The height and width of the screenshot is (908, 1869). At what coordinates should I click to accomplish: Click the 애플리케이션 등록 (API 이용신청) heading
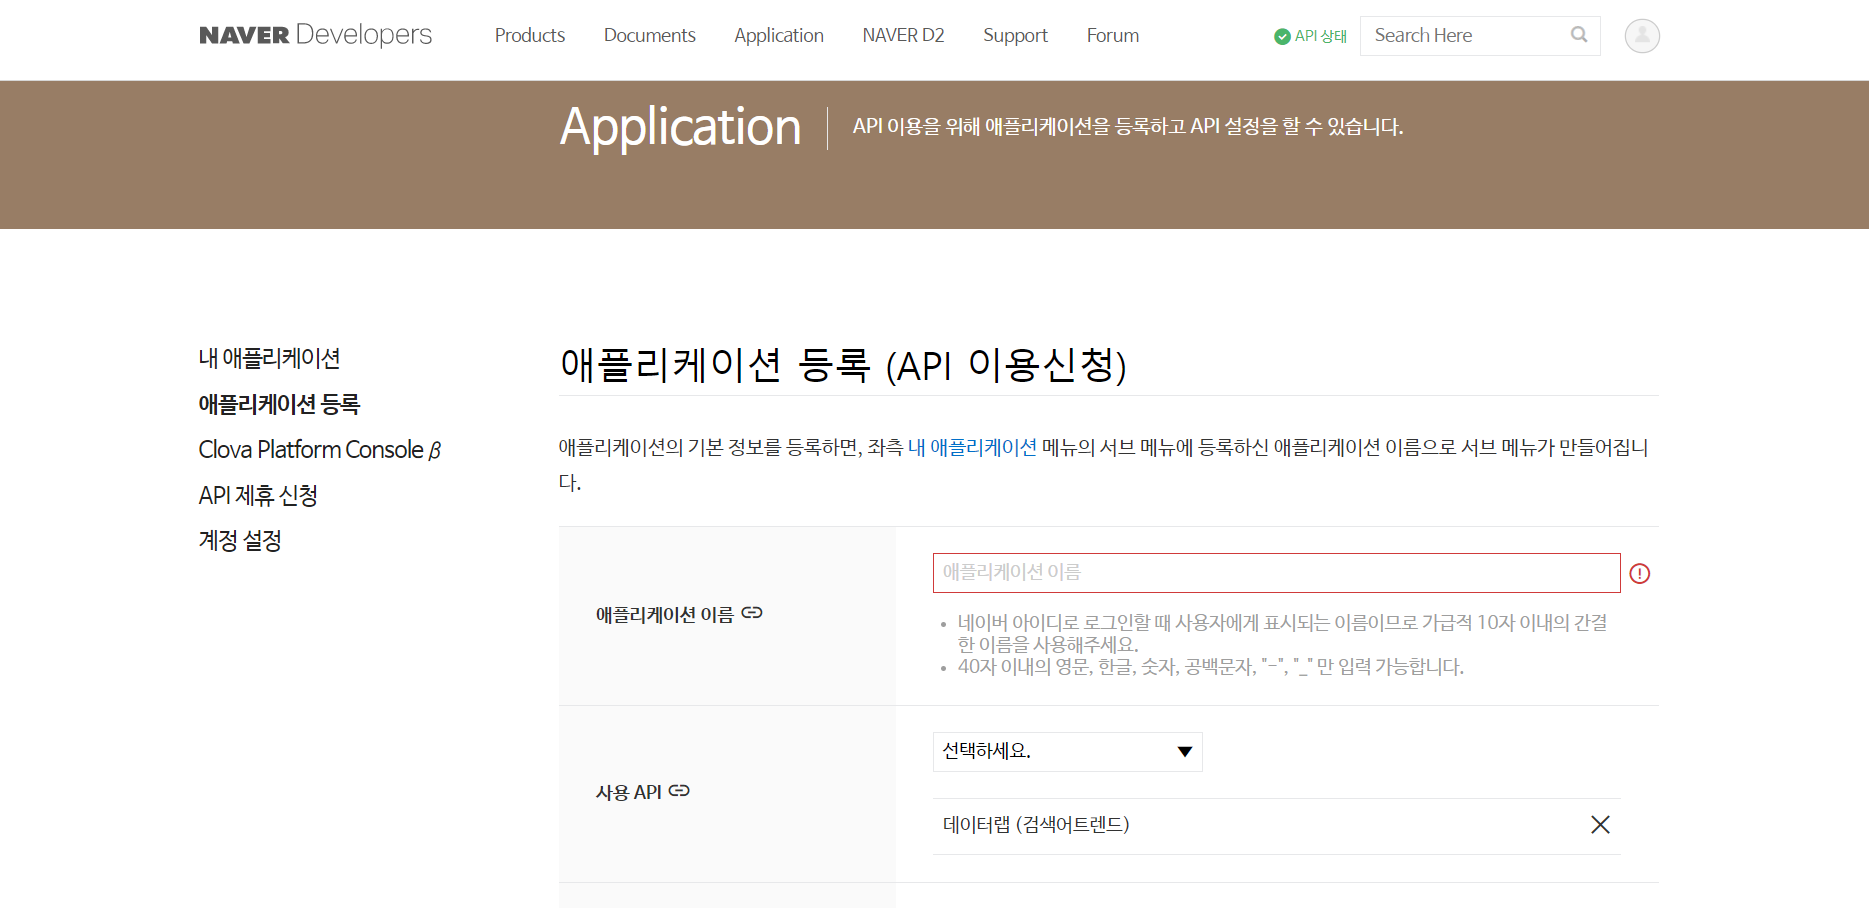pyautogui.click(x=843, y=365)
